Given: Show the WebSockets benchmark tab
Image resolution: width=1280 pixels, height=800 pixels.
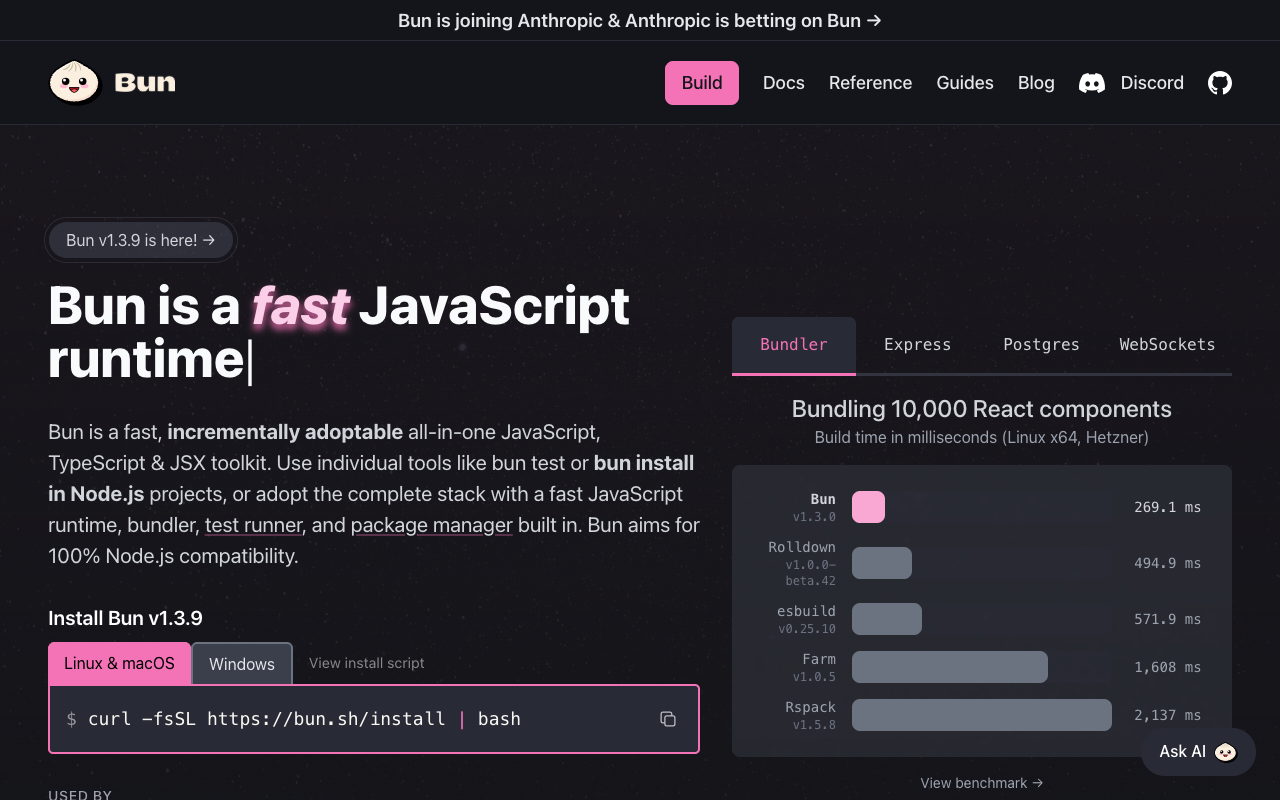Looking at the screenshot, I should coord(1167,345).
